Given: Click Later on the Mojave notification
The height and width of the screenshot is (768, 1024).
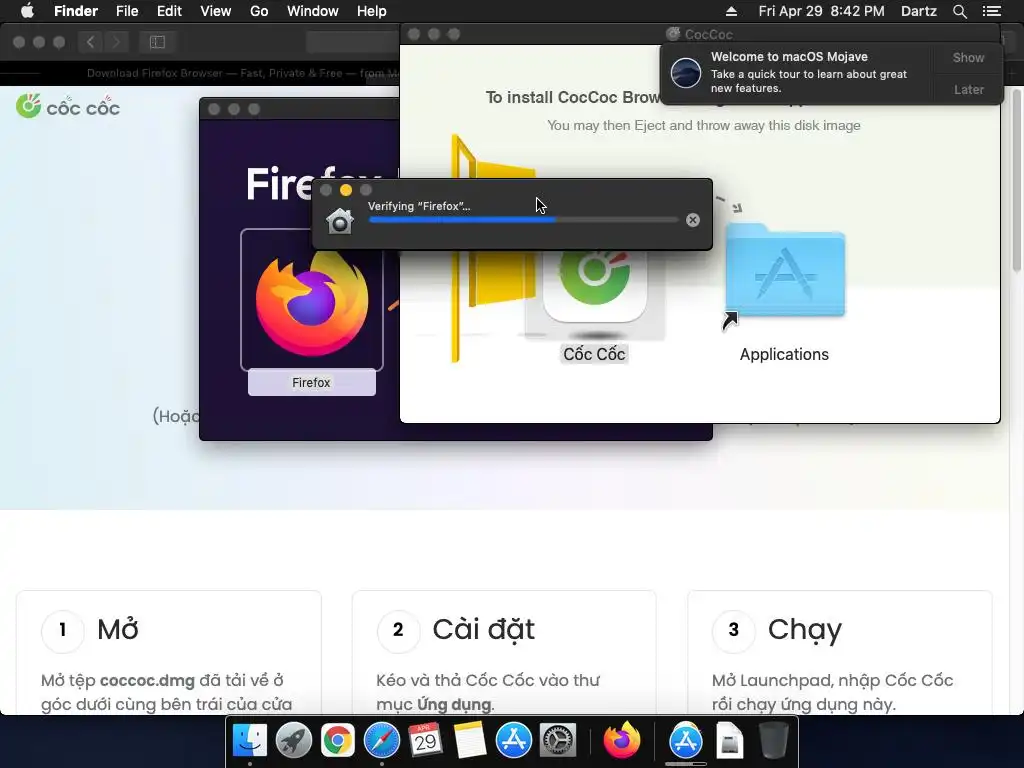Looking at the screenshot, I should tap(968, 89).
